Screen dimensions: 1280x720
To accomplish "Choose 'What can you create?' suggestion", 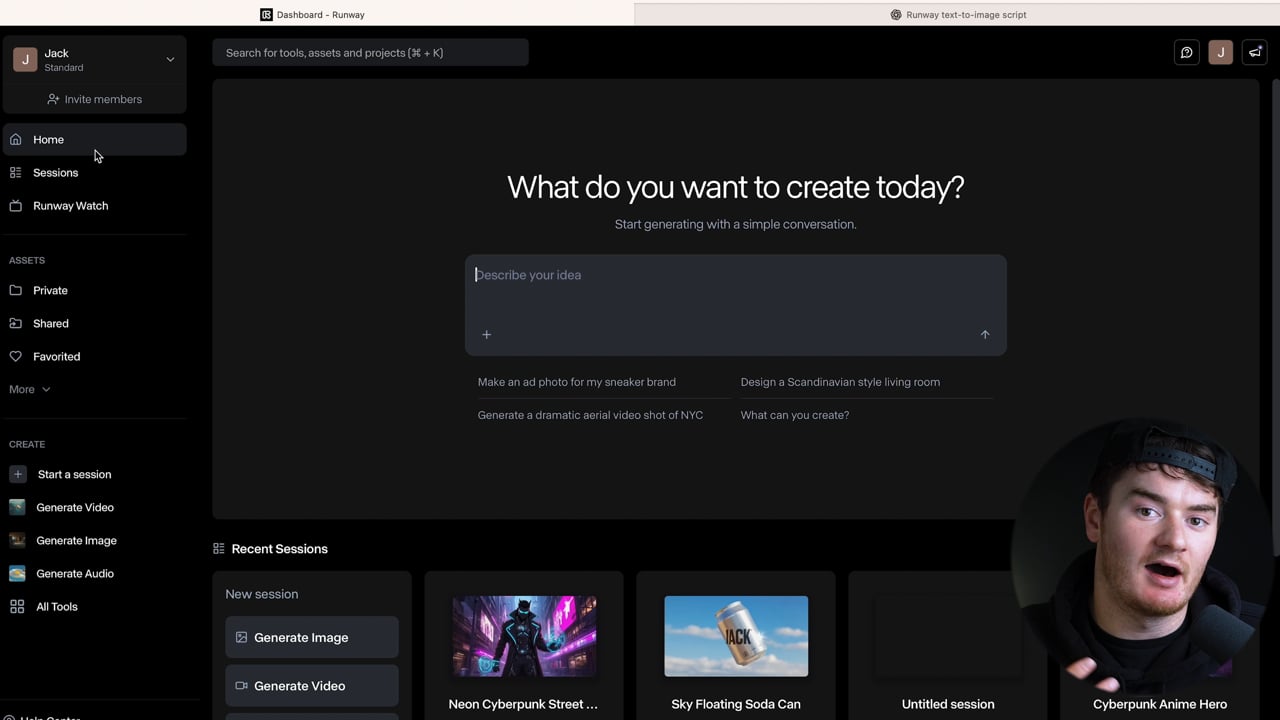I will (x=795, y=415).
